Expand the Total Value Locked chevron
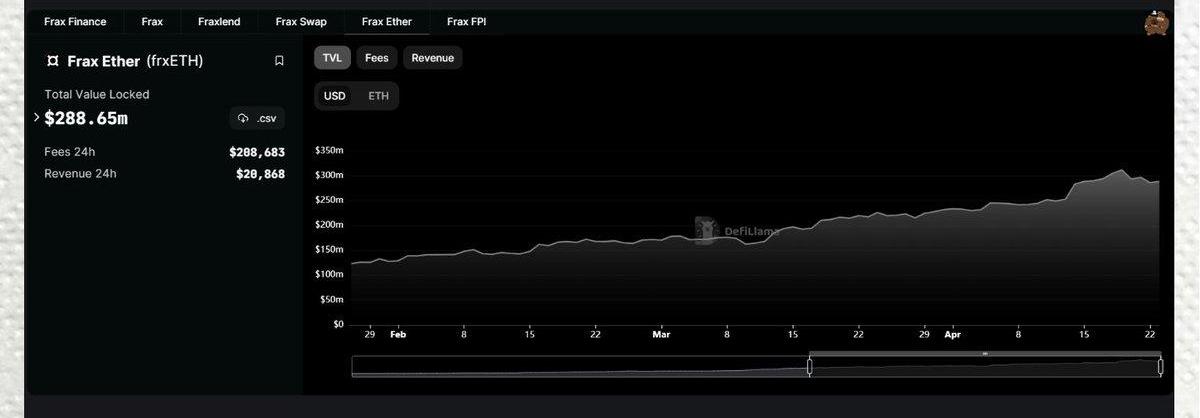Screen dimensions: 1200x418 (x=36, y=118)
